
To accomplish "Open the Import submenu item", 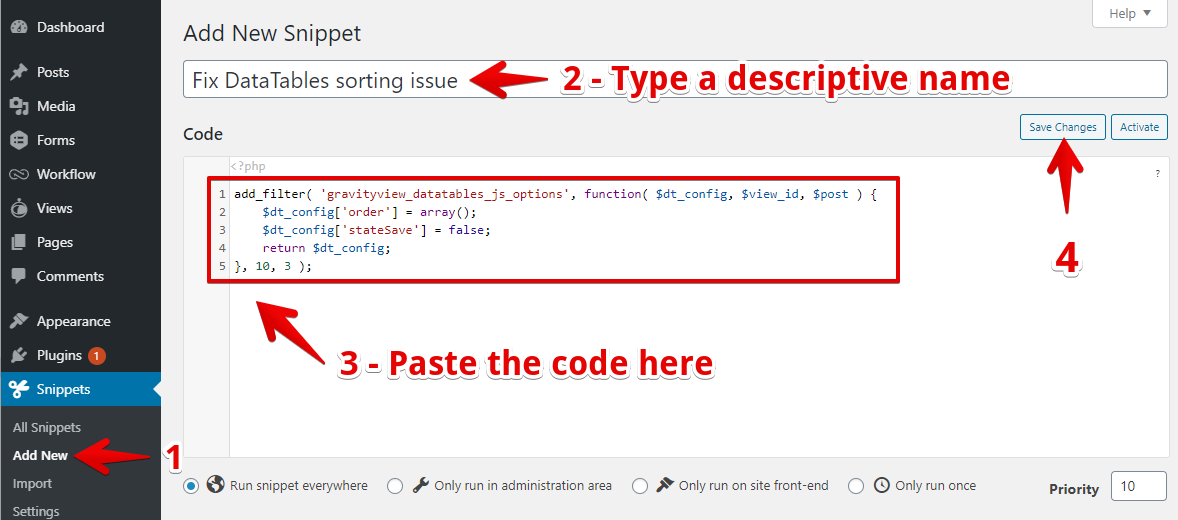I will tap(32, 484).
